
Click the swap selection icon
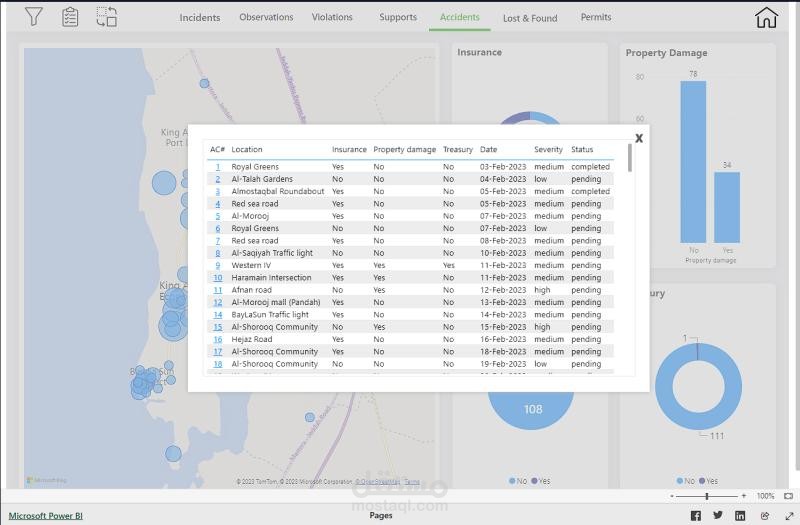coord(107,17)
